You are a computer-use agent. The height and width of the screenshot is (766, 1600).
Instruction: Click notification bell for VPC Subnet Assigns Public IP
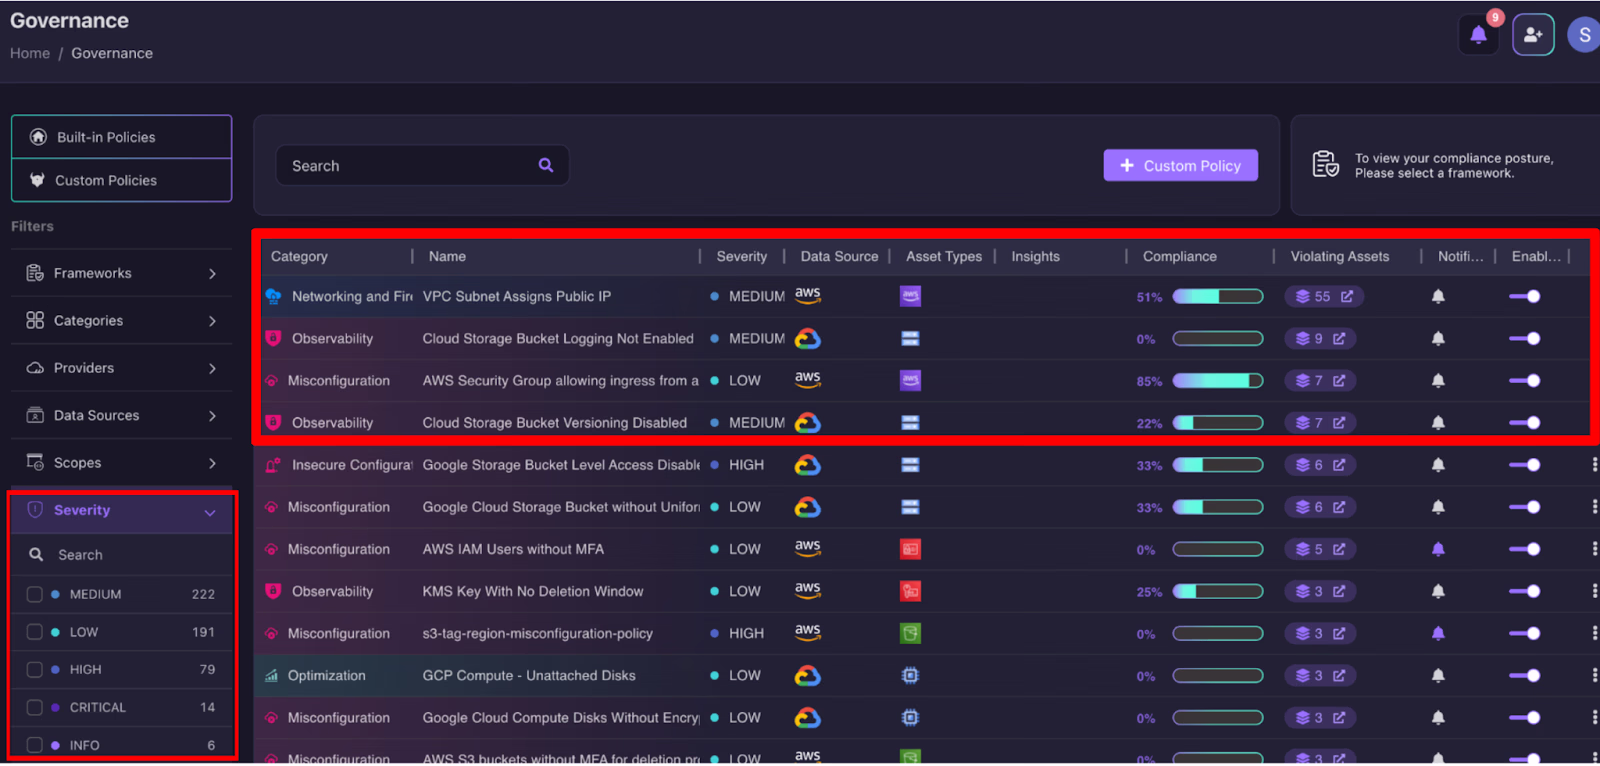[1438, 297]
